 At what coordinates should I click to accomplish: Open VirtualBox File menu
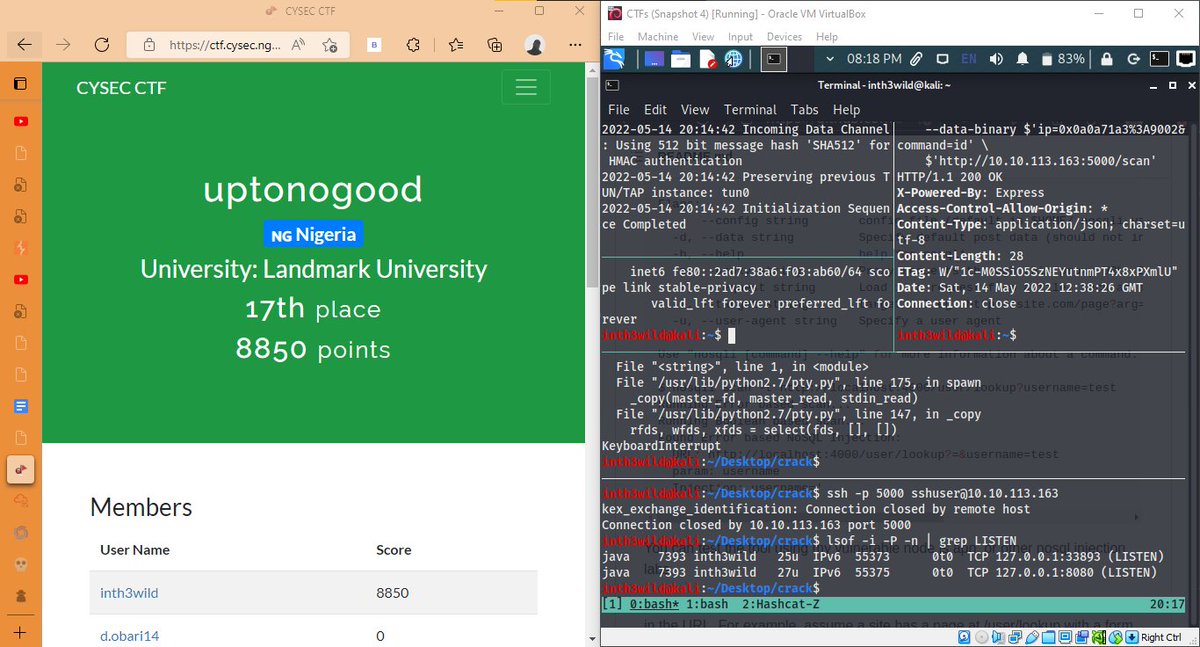click(x=617, y=37)
